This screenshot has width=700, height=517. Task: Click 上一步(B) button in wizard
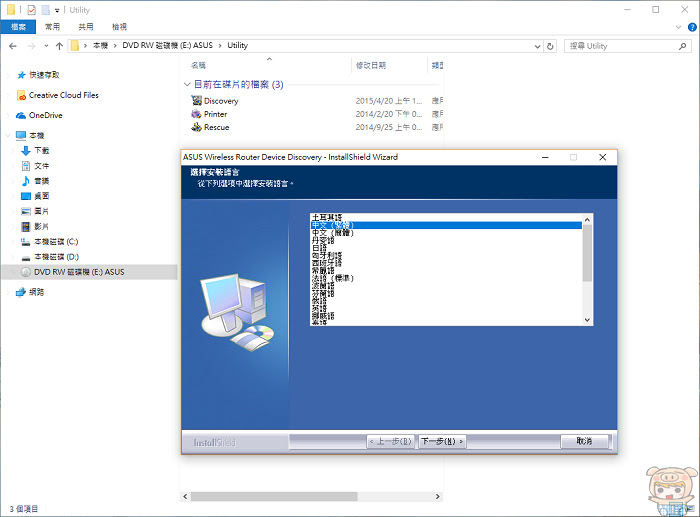coord(391,442)
